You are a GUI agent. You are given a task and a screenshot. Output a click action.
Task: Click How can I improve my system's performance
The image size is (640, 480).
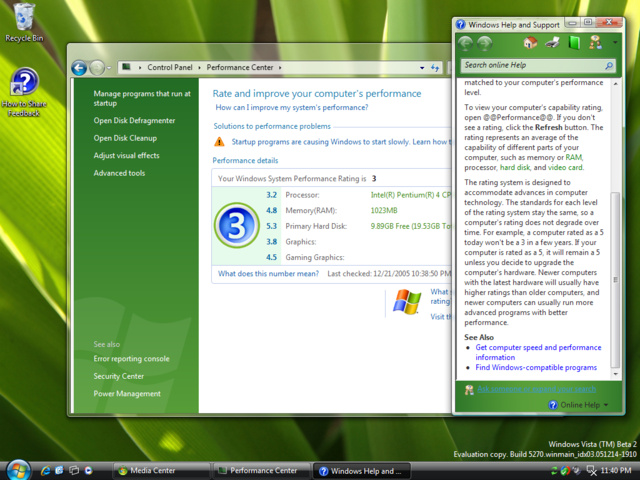[291, 107]
